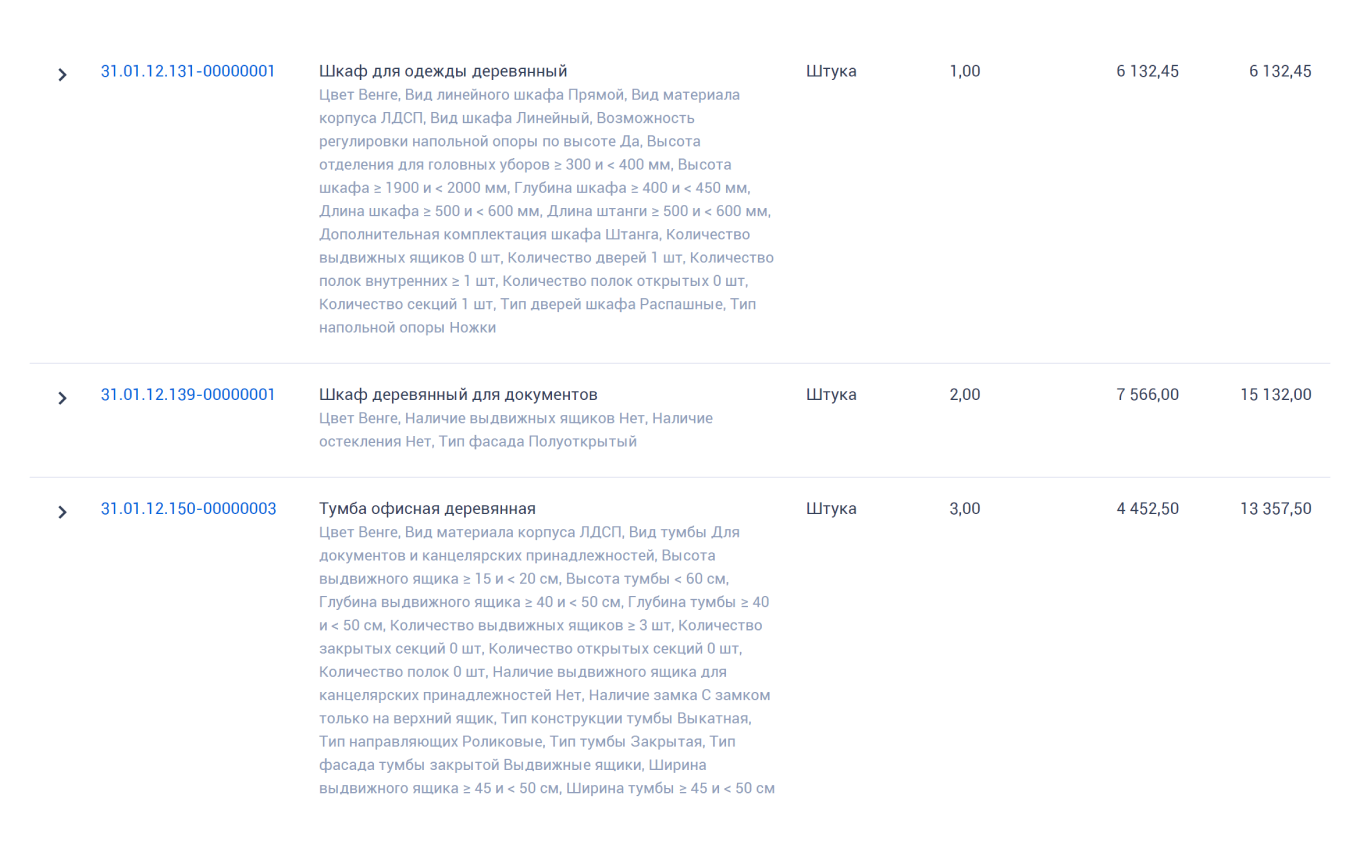
Task: Open code link 31.01.12.131-00000001
Action: [188, 71]
